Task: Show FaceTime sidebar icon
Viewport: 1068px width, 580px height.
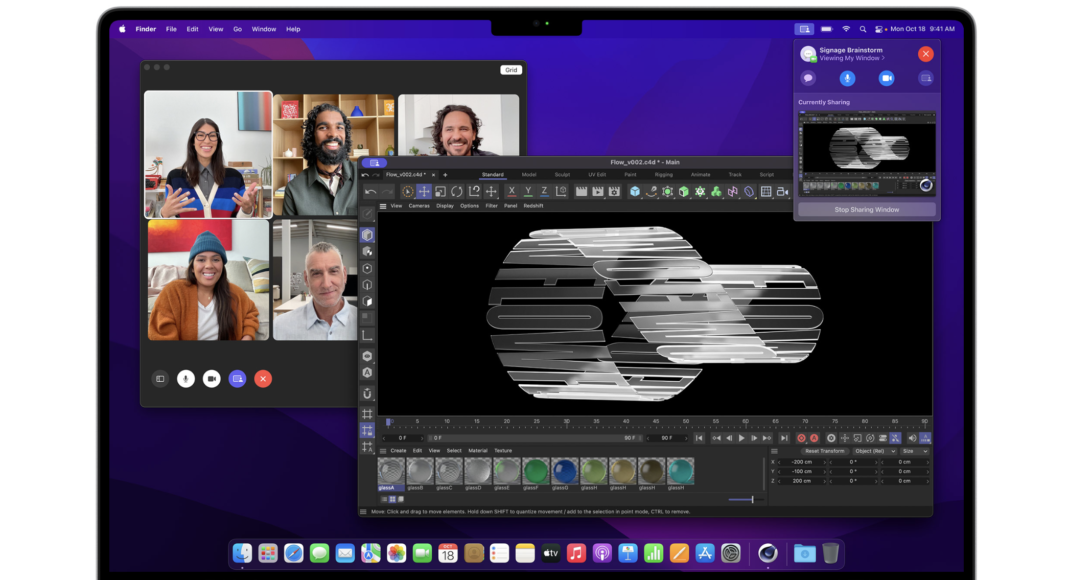Action: point(160,378)
